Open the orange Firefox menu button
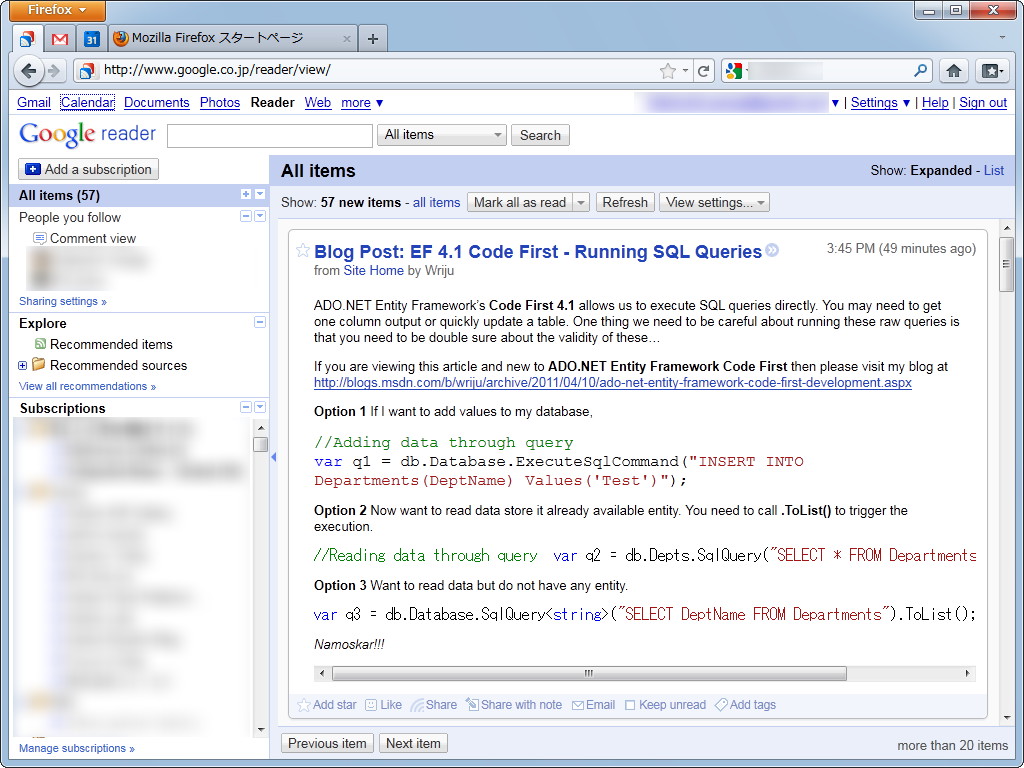Image resolution: width=1024 pixels, height=768 pixels. (x=57, y=10)
